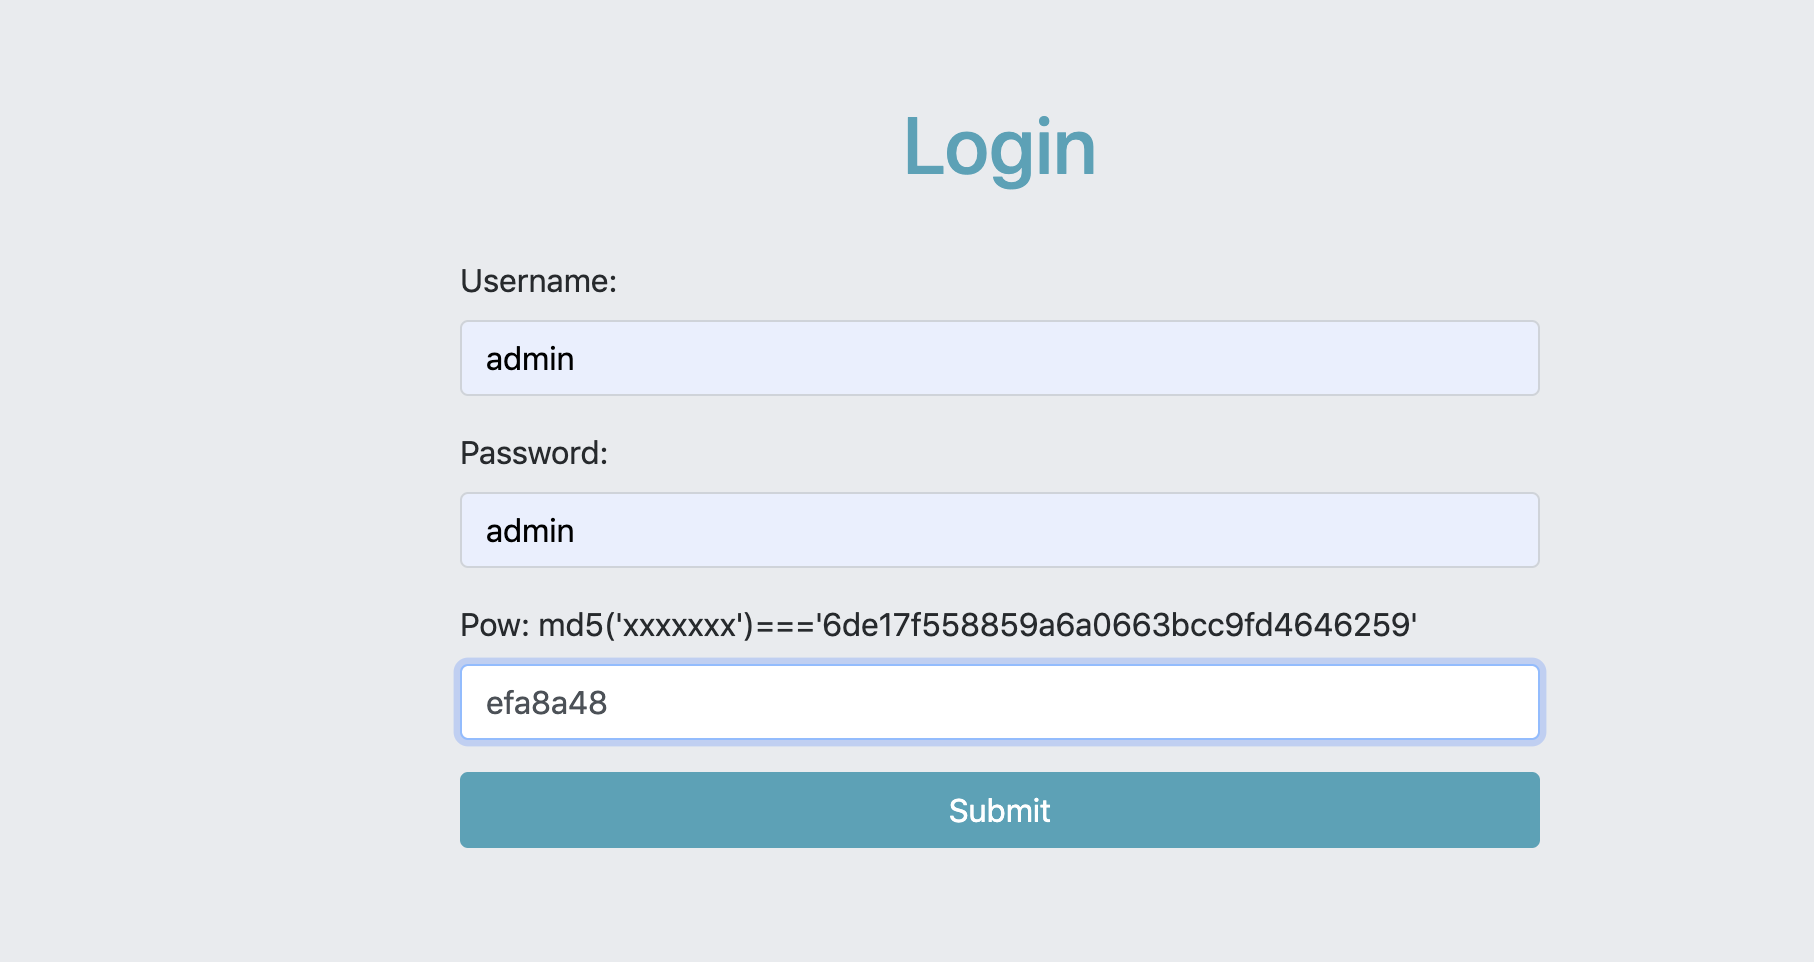Click the "Username:" label
This screenshot has width=1814, height=962.
click(x=538, y=281)
